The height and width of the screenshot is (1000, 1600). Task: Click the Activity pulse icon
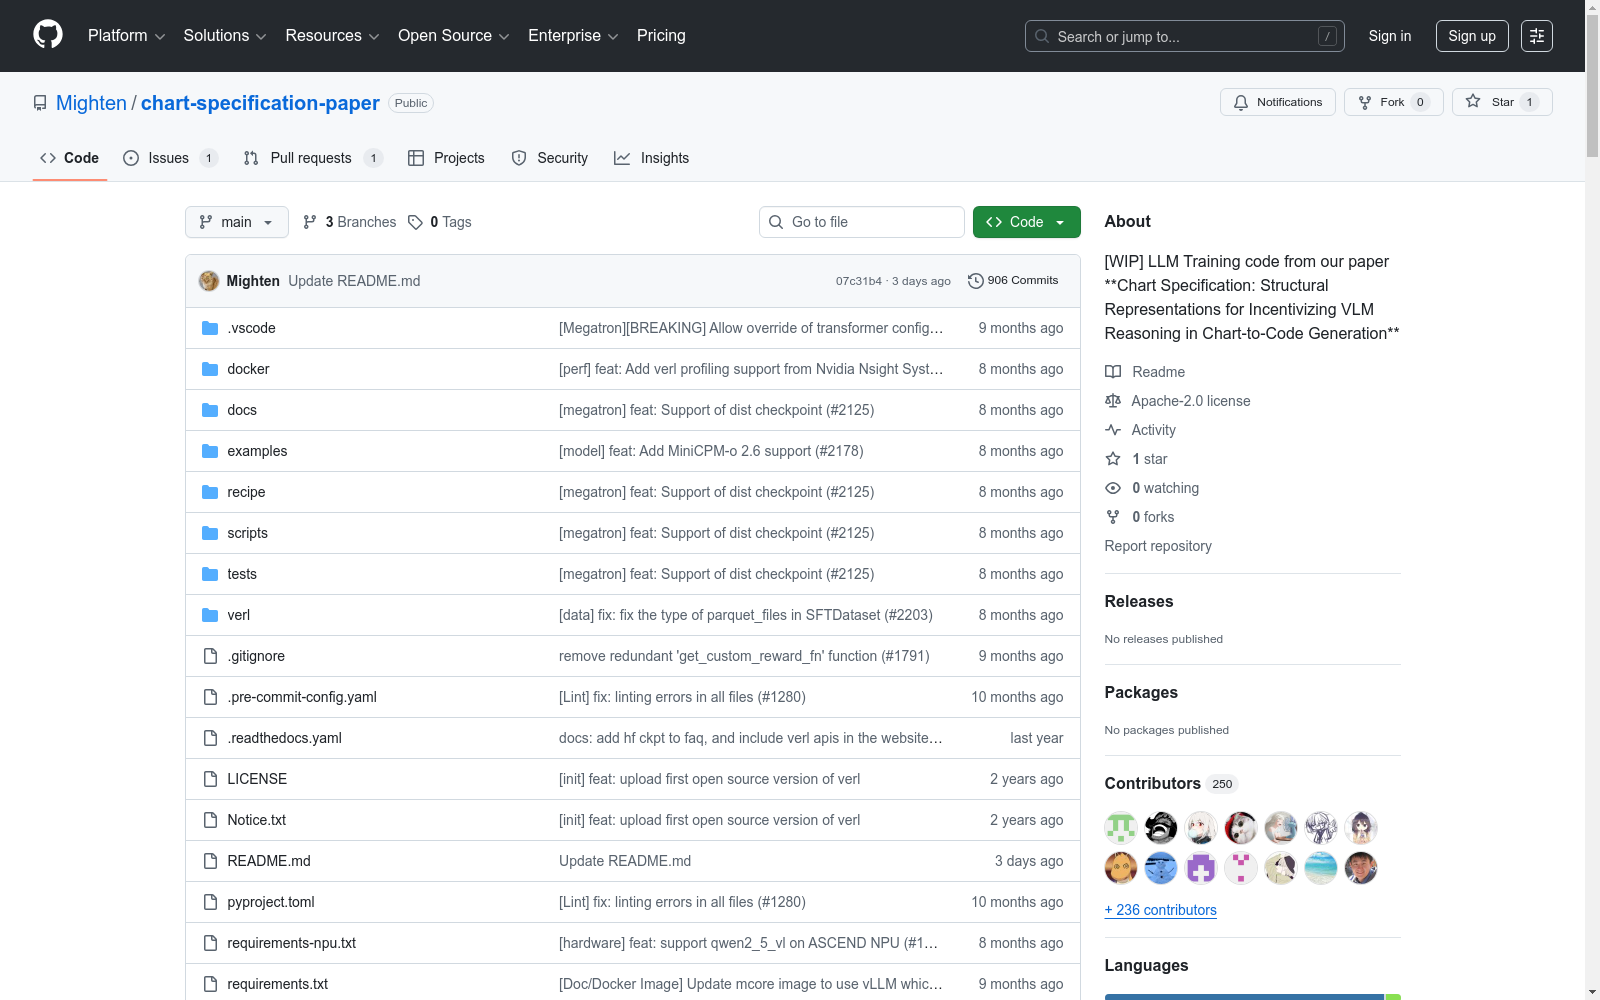point(1113,430)
